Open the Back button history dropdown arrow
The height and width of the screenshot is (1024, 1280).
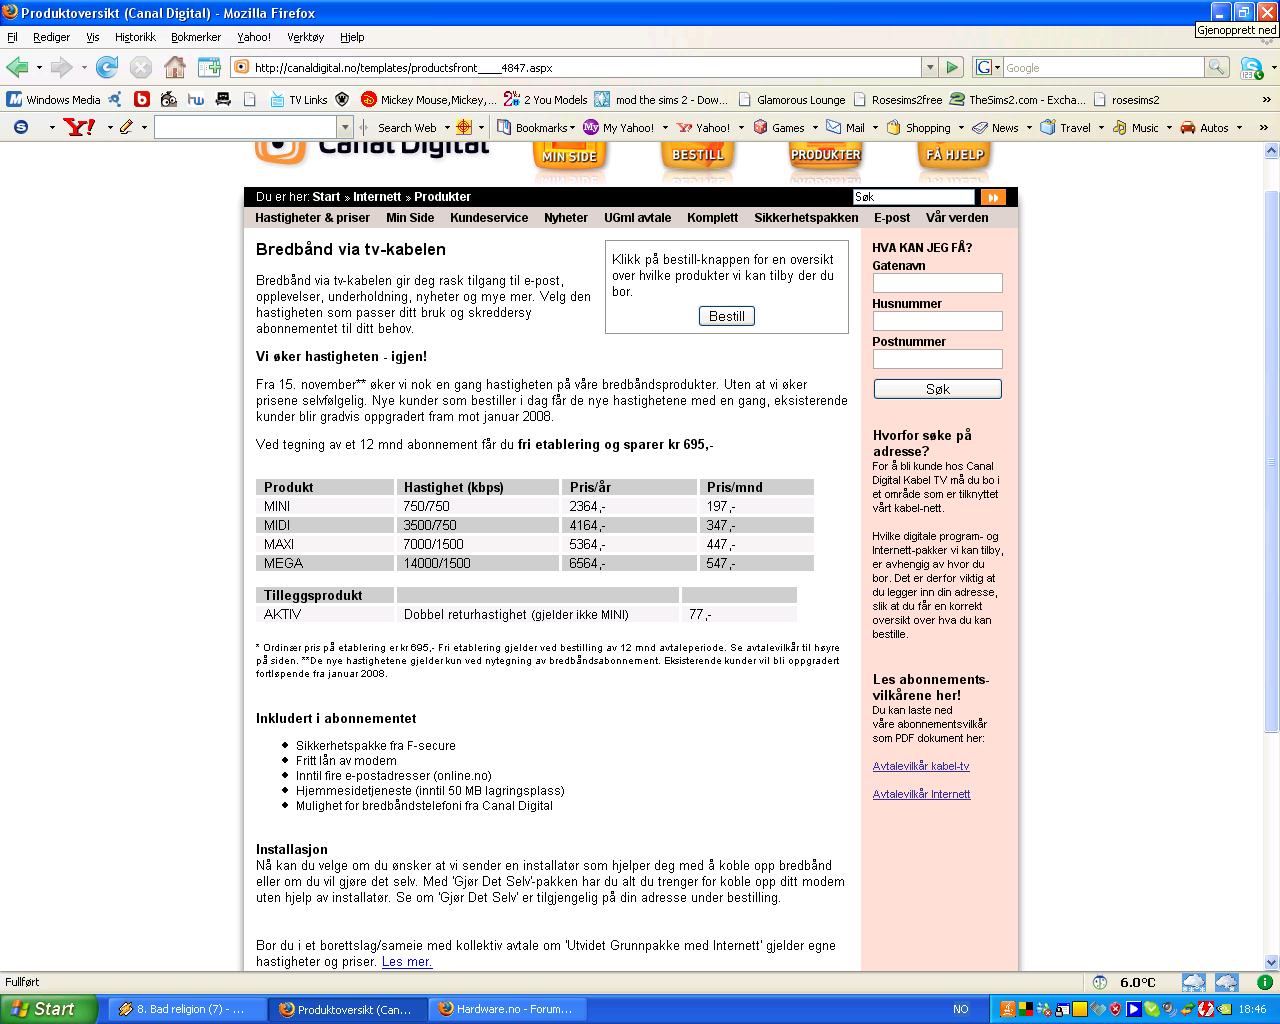39,67
